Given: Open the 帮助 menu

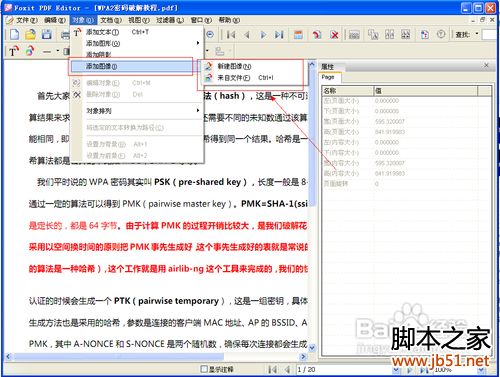Looking at the screenshot, I should (229, 20).
